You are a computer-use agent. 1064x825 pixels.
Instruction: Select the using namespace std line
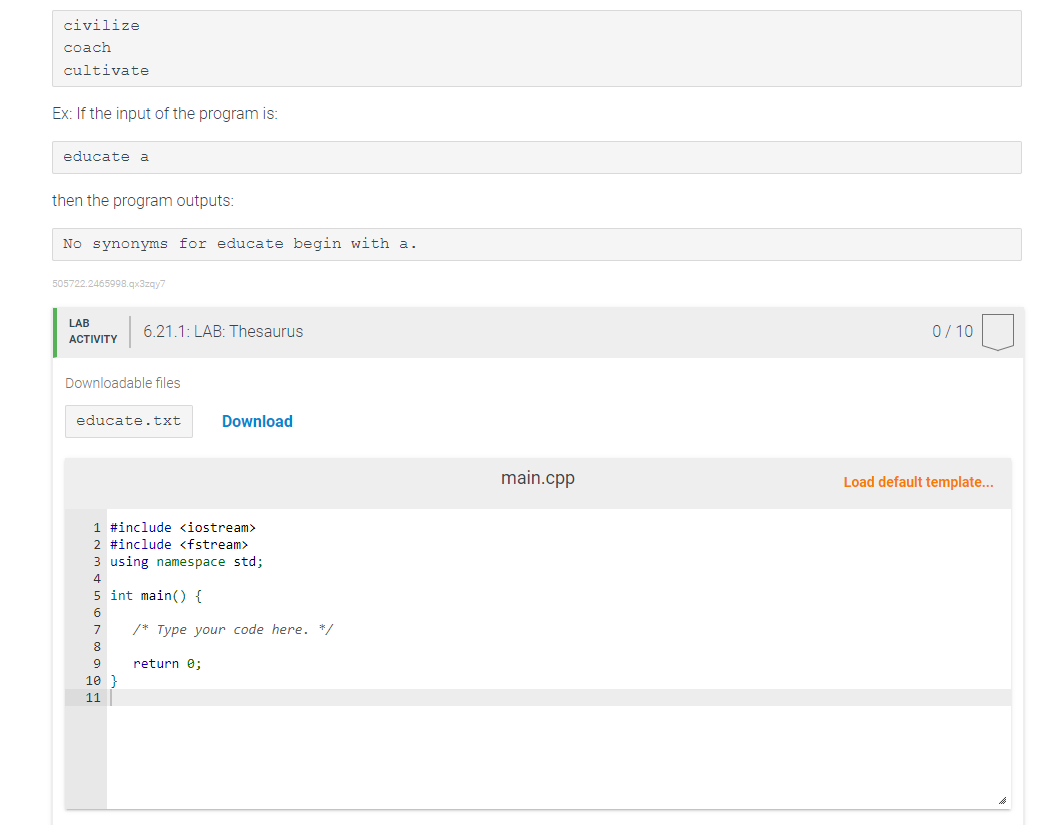[x=186, y=561]
